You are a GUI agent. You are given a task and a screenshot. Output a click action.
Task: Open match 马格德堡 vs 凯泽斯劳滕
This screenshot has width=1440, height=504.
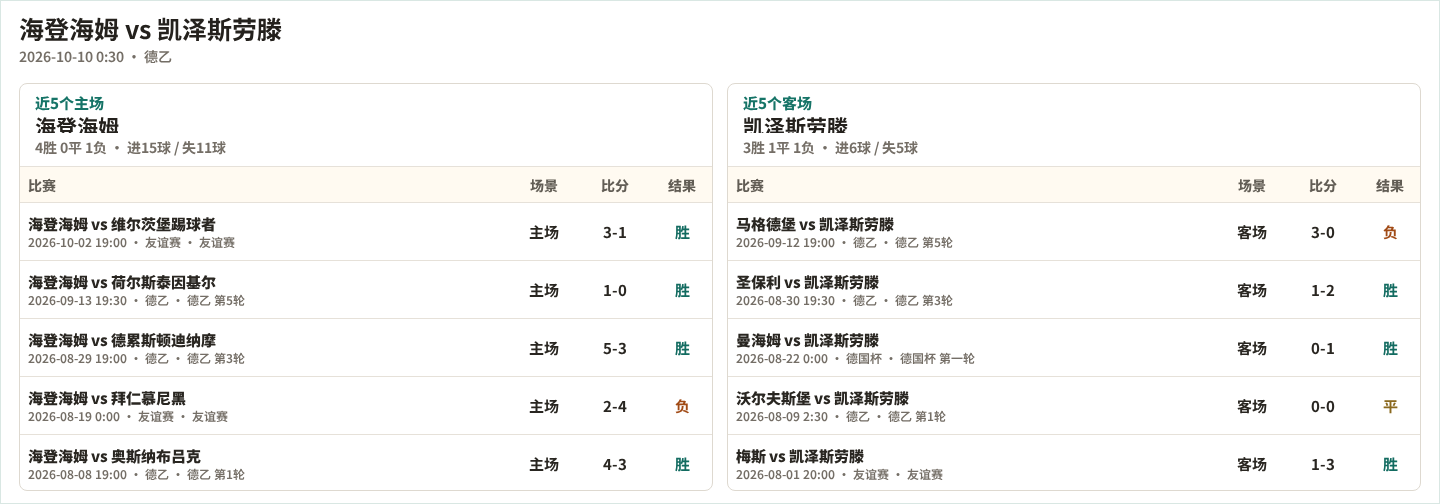[x=815, y=224]
